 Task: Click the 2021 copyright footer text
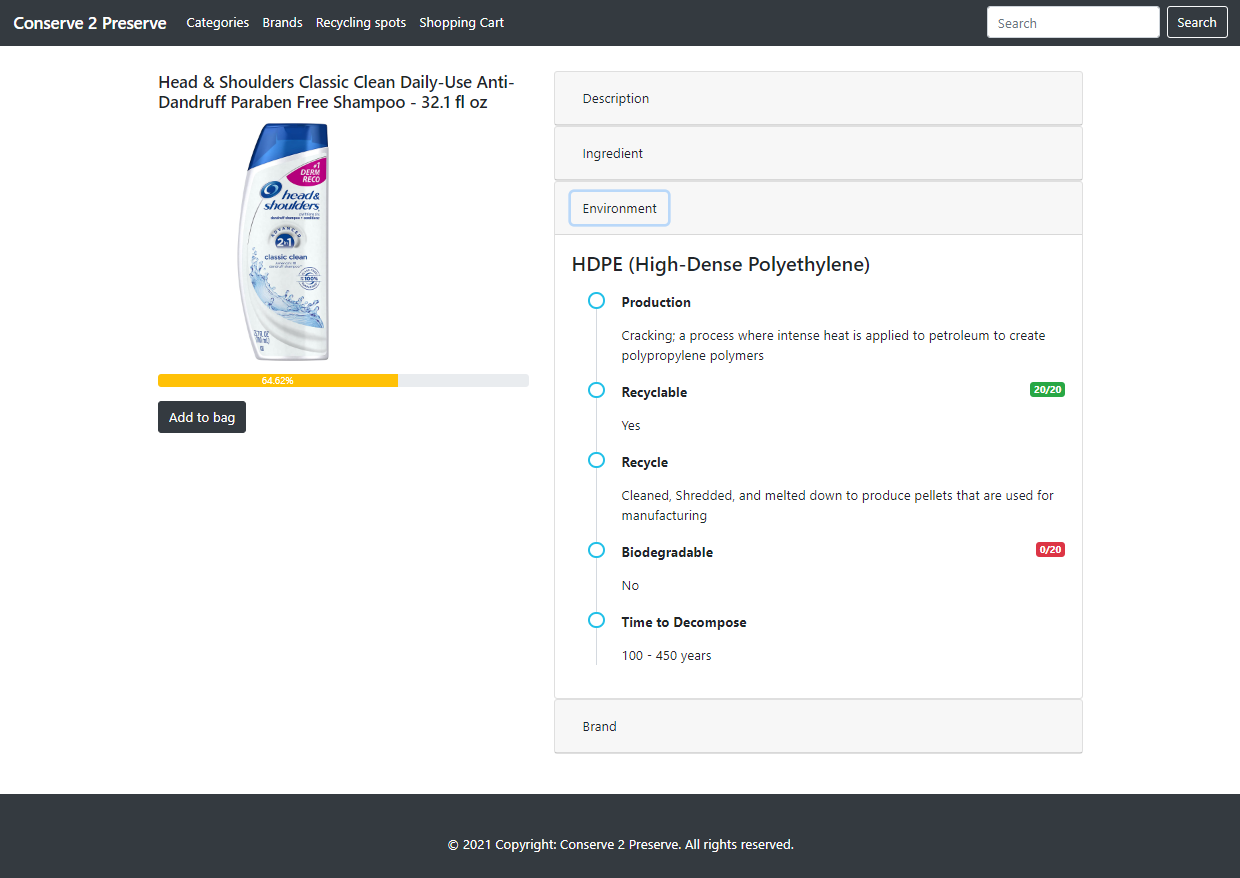click(x=621, y=845)
